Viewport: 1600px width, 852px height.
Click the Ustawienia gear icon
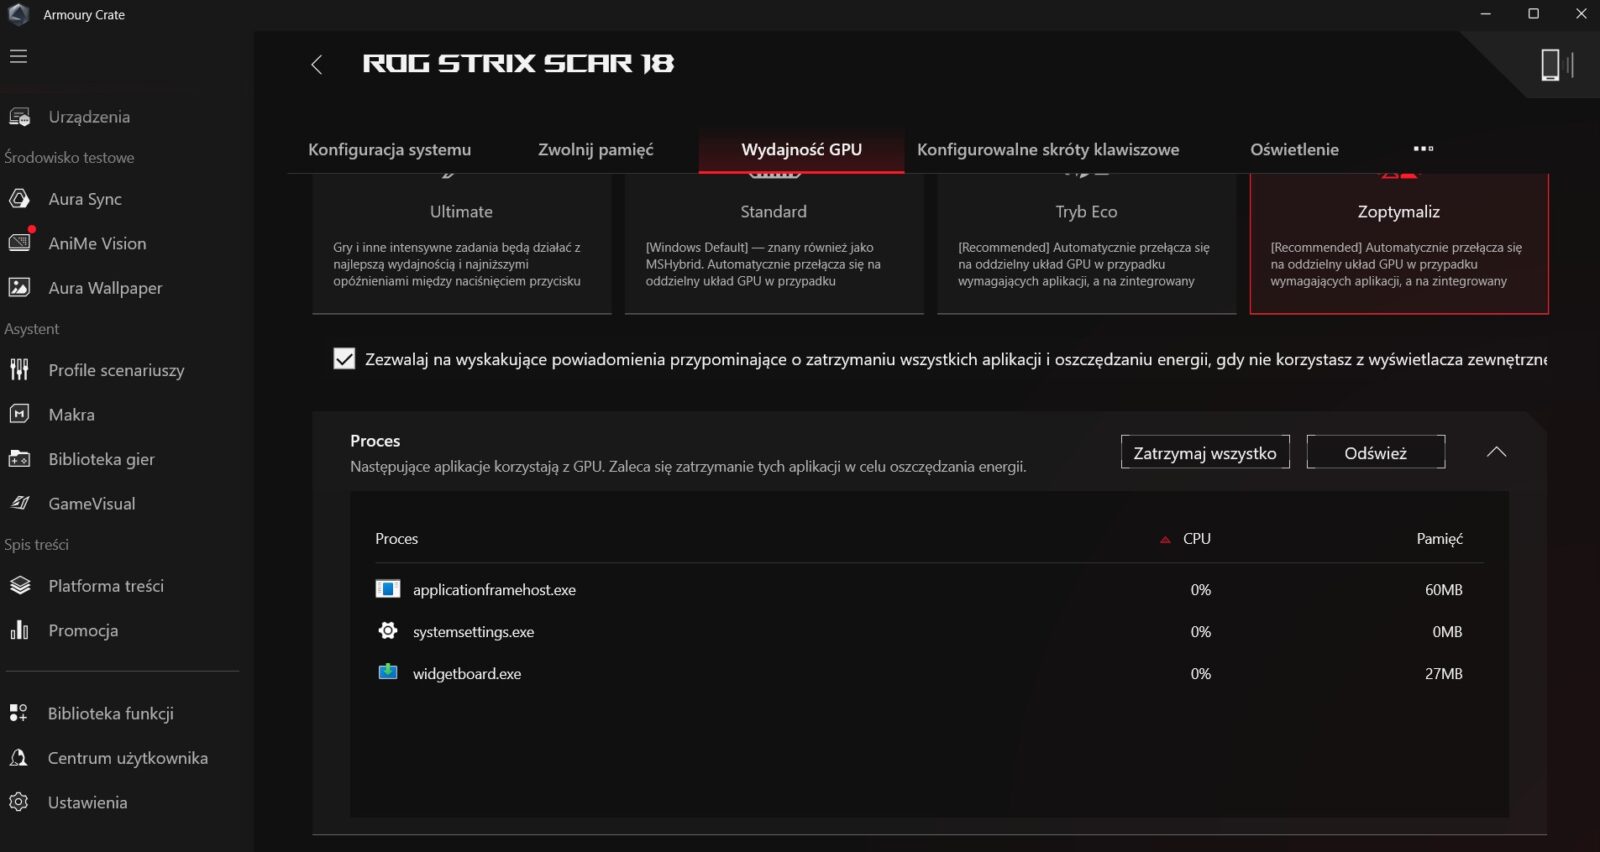click(19, 802)
